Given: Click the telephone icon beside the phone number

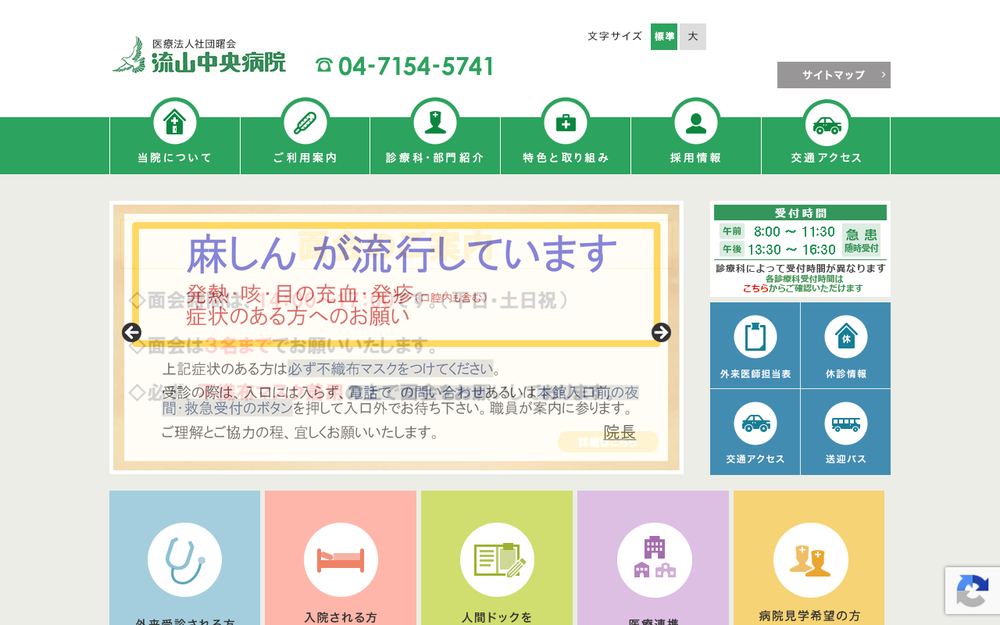Looking at the screenshot, I should coord(324,65).
